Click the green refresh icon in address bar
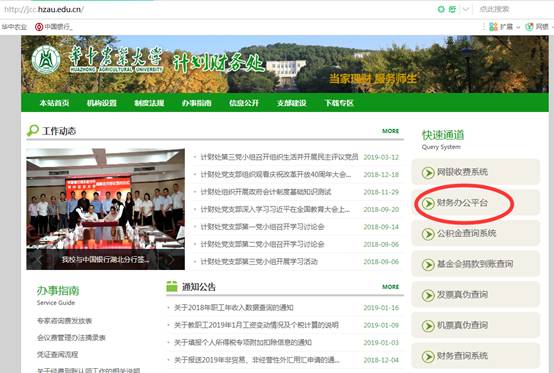Viewport: 554px width, 373px height. click(452, 9)
